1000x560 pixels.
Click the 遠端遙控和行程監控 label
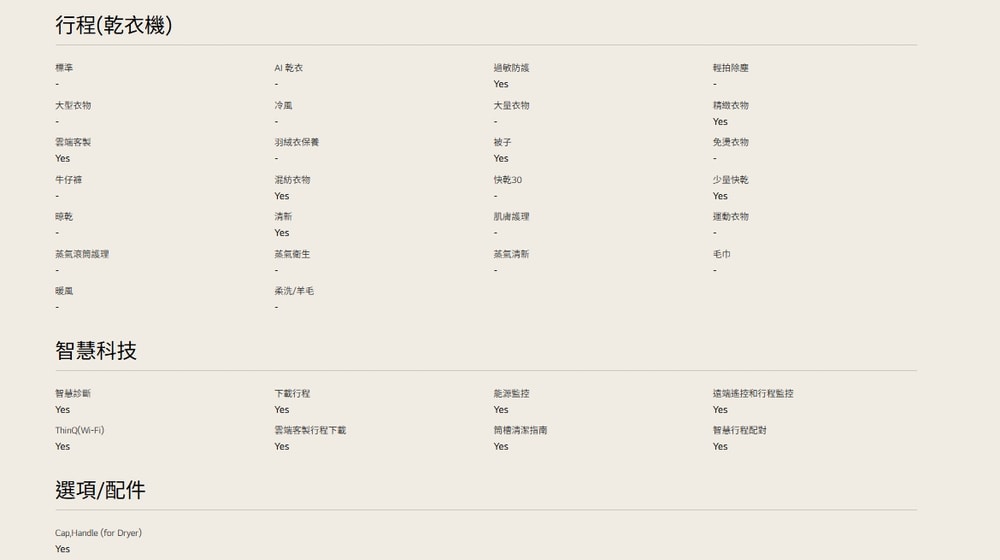[x=753, y=394]
